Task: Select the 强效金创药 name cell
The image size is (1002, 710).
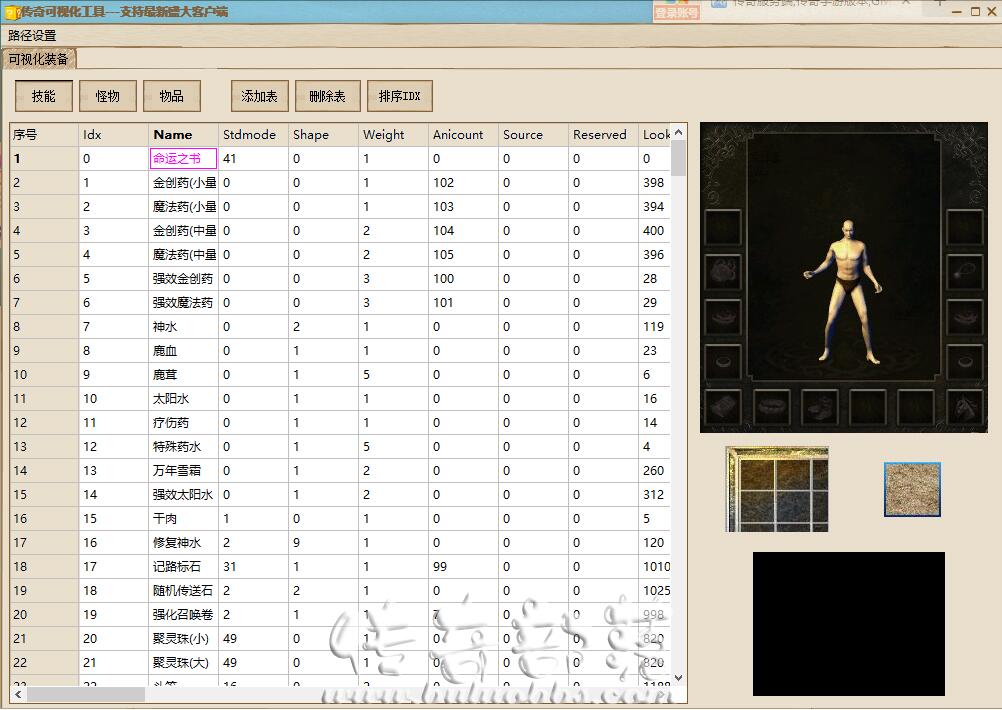Action: tap(183, 279)
